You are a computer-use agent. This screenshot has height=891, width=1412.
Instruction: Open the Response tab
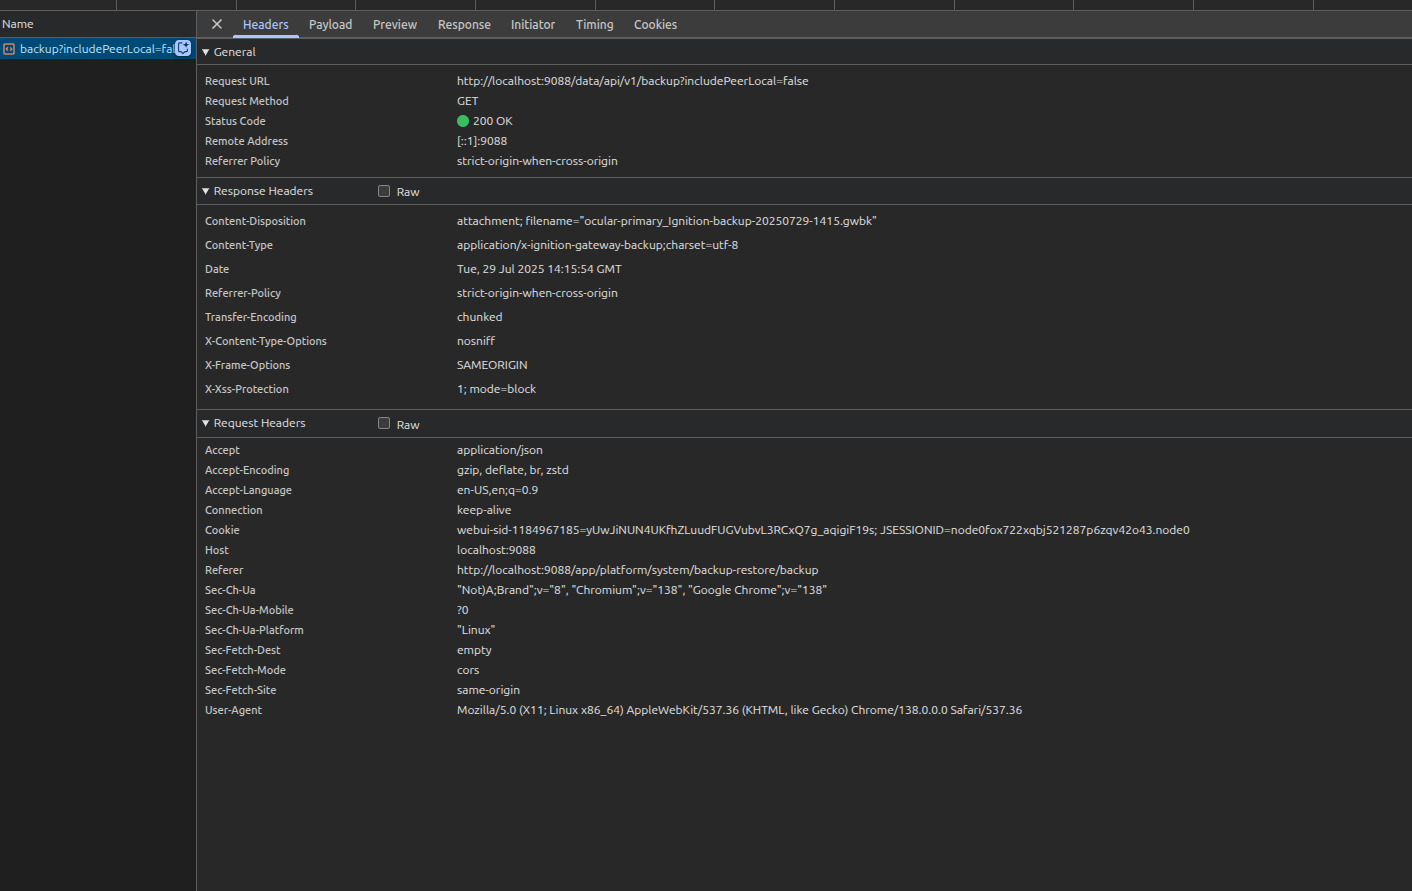[464, 24]
